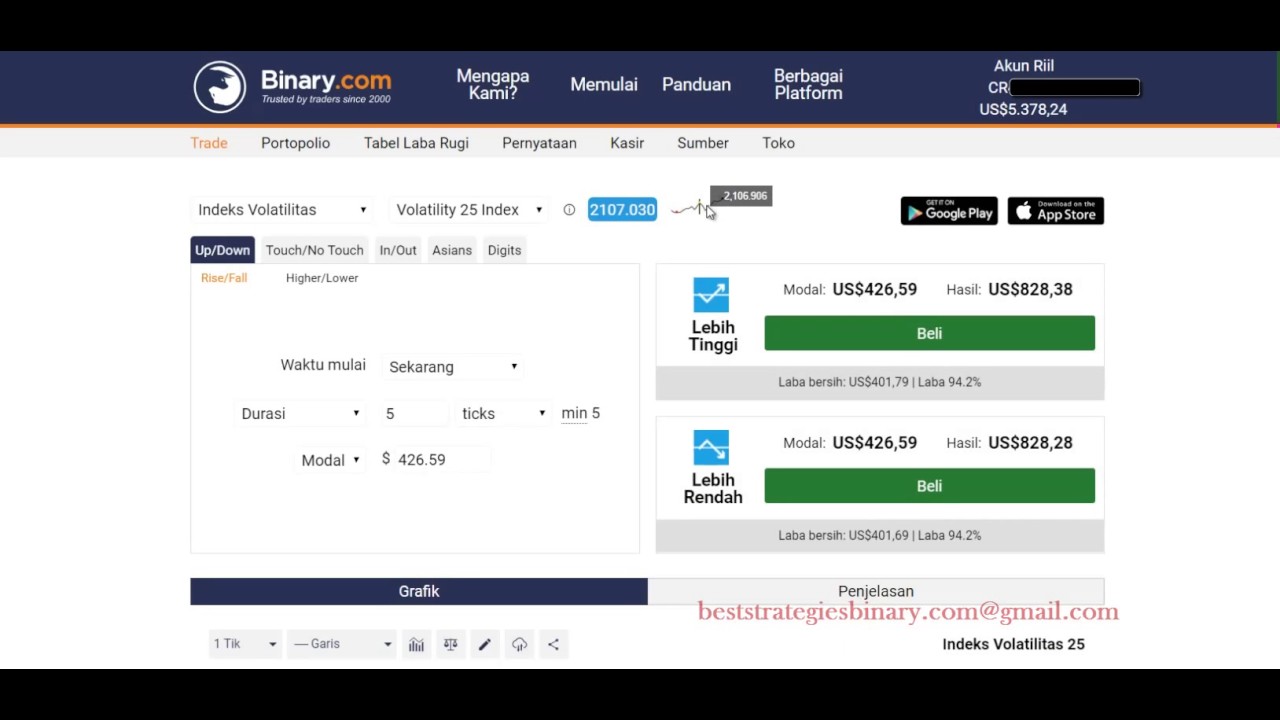Click the Modal amount field 426.59

[x=440, y=460]
